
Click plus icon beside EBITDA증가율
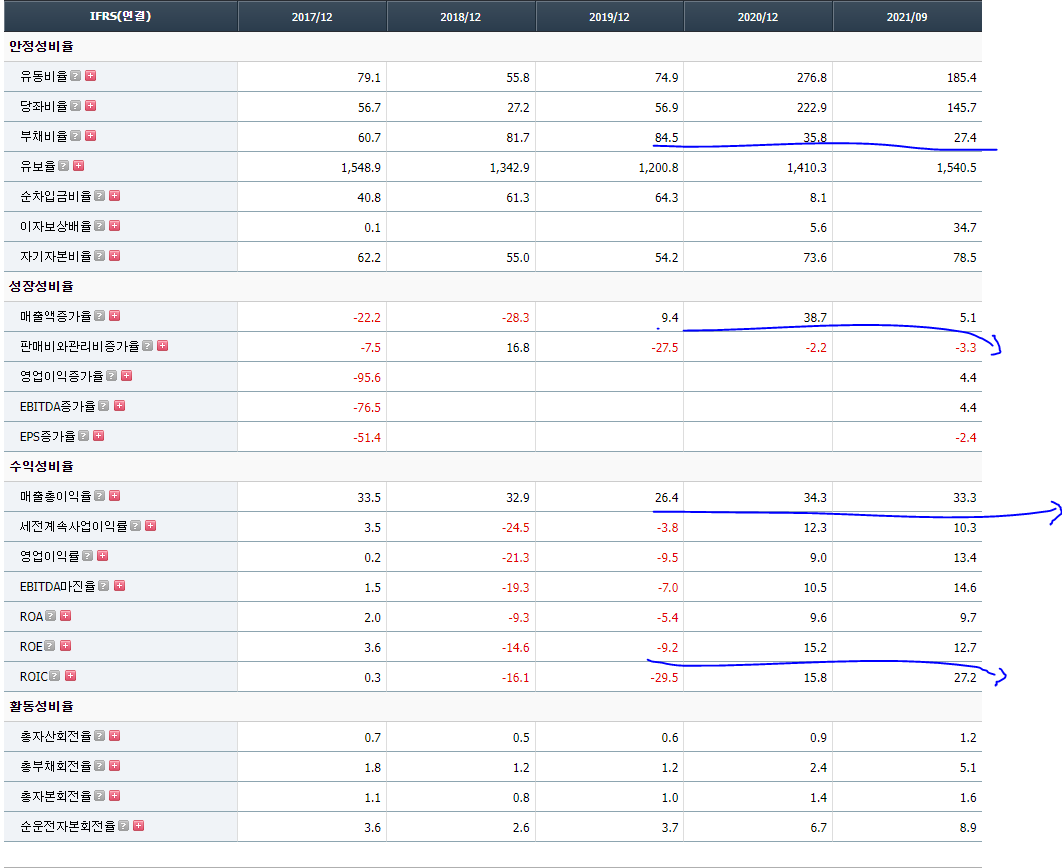point(119,406)
